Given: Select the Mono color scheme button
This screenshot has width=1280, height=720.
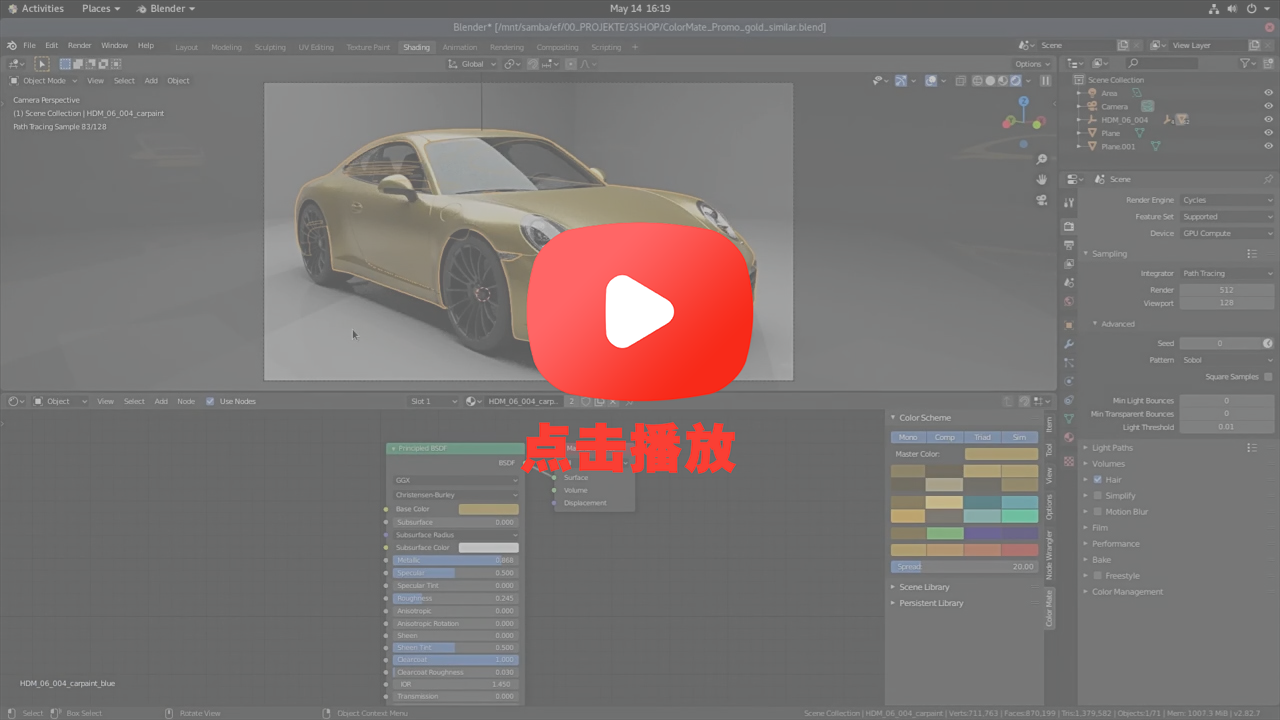Looking at the screenshot, I should point(908,437).
